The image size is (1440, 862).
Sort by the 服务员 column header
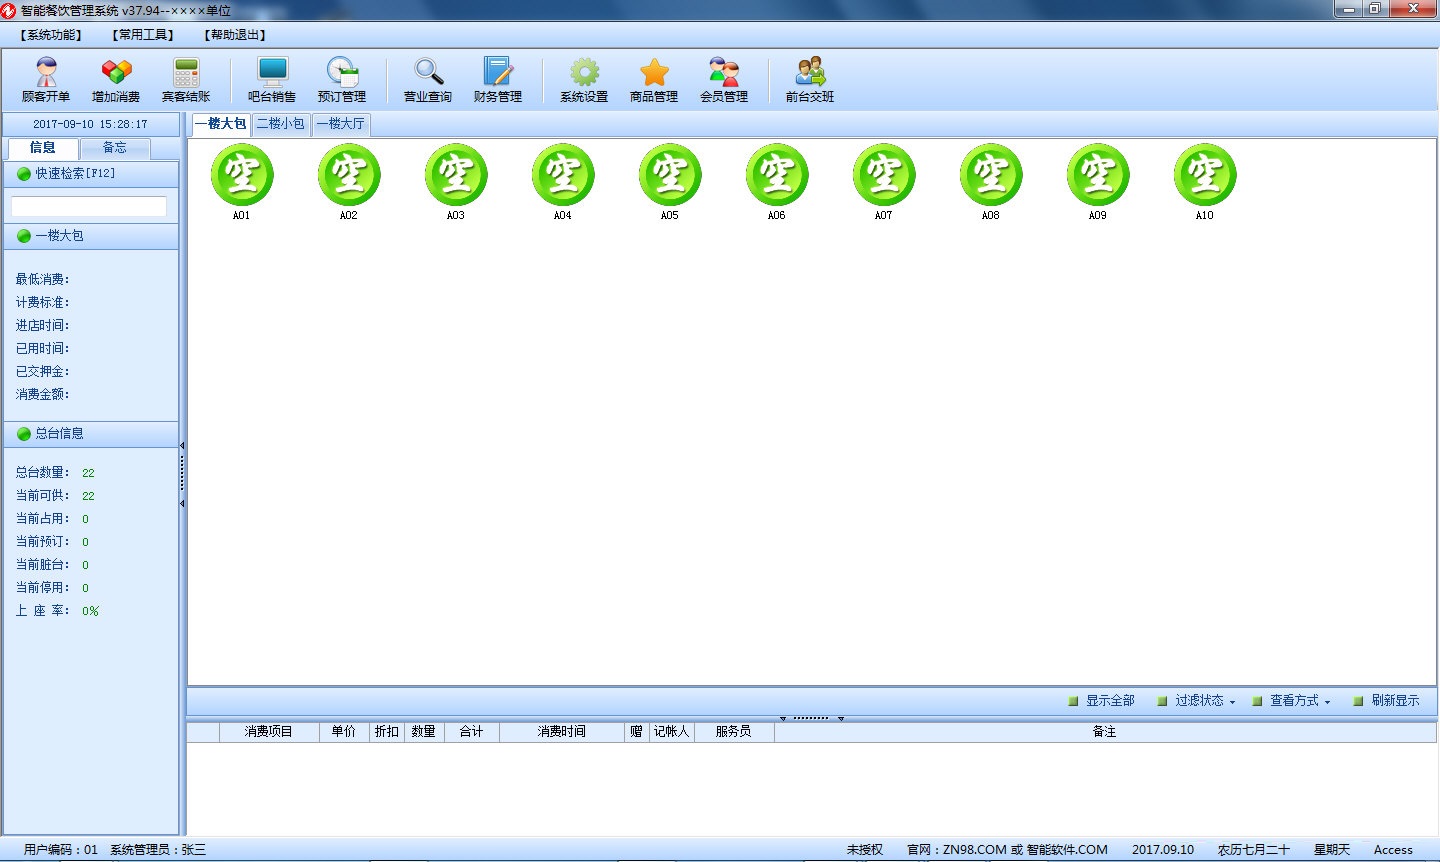[734, 732]
